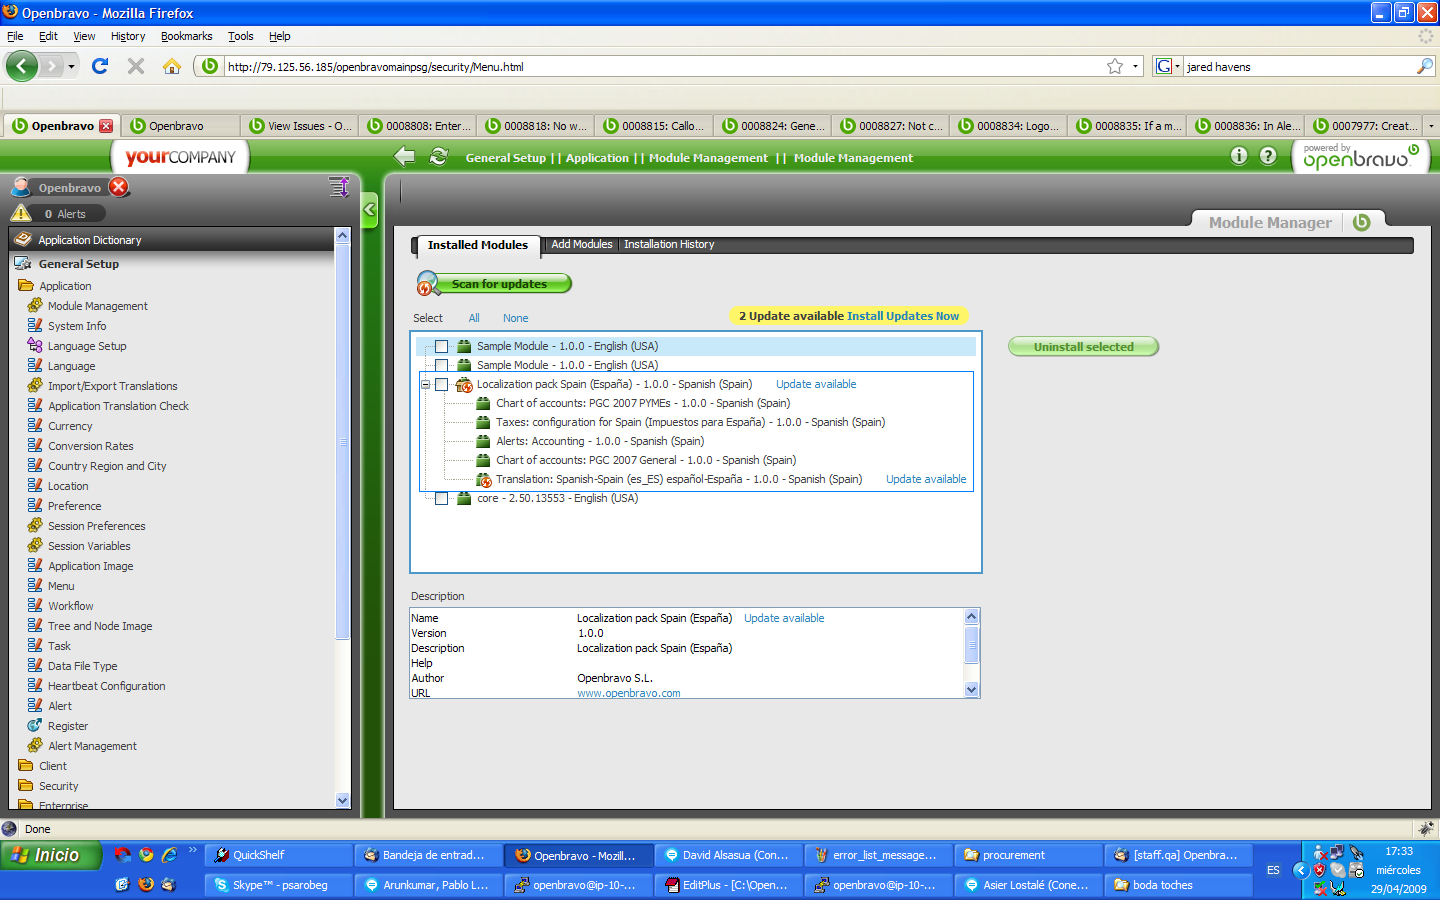Screen dimensions: 1440x900
Task: Open the URL bar history dropdown
Action: coord(1135,67)
